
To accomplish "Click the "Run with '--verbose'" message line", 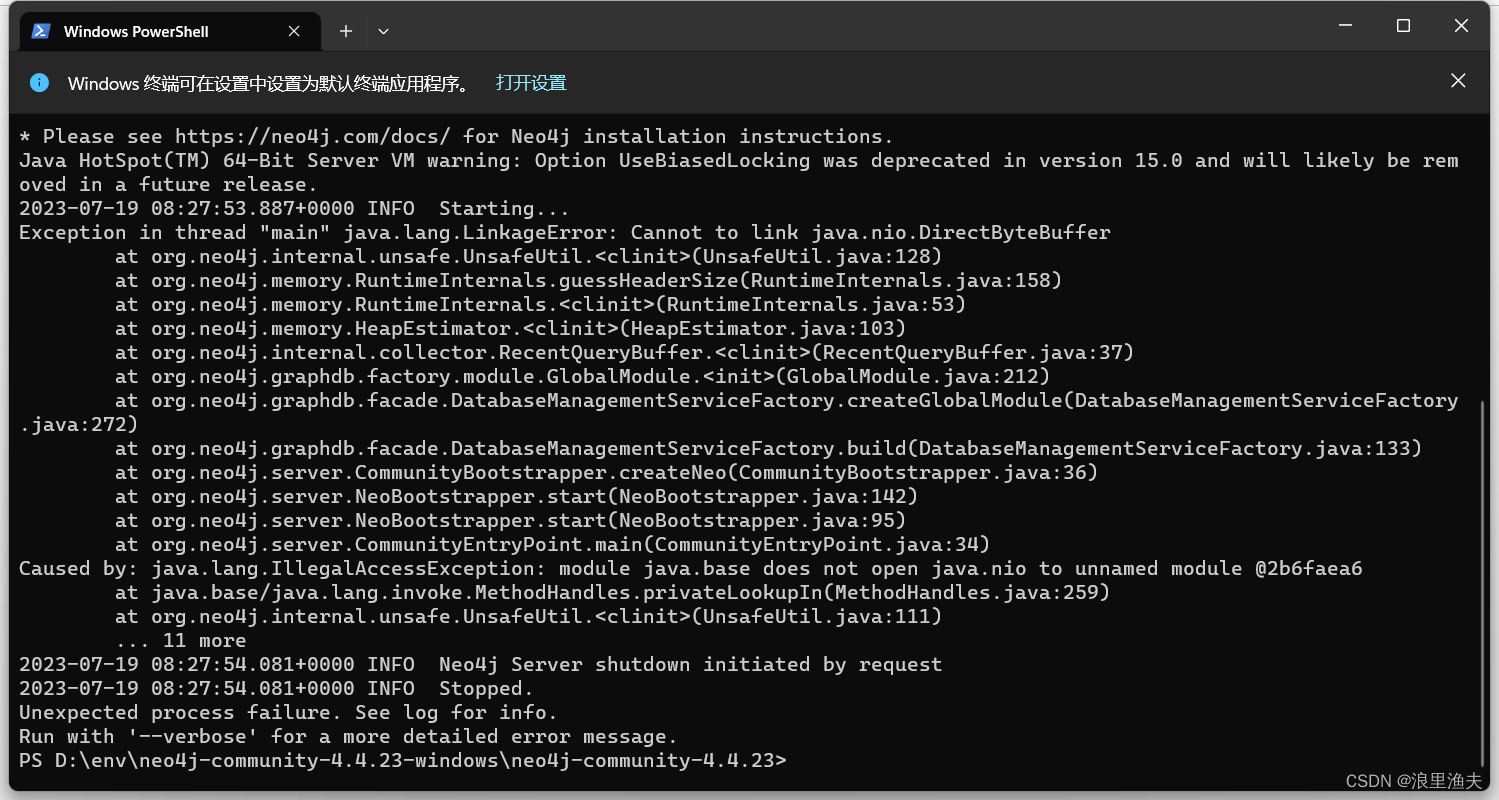I will tap(349, 736).
